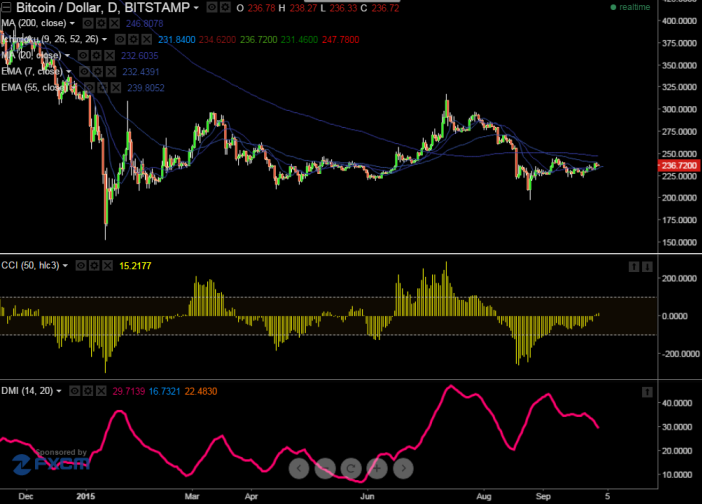Click the 300.0000 price axis label
Image resolution: width=702 pixels, height=504 pixels.
pyautogui.click(x=679, y=109)
